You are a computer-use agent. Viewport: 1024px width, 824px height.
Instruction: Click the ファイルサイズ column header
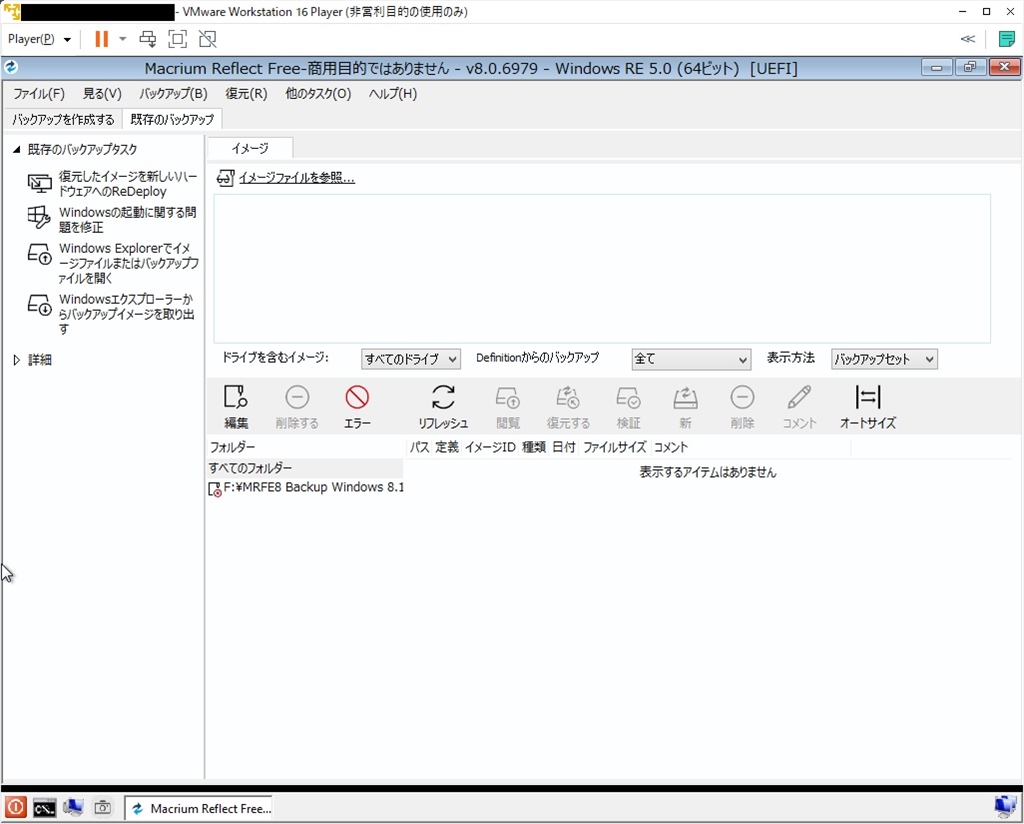[615, 447]
